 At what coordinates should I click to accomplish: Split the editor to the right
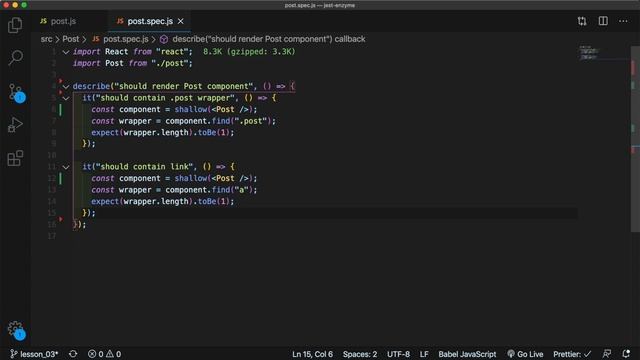tap(603, 21)
